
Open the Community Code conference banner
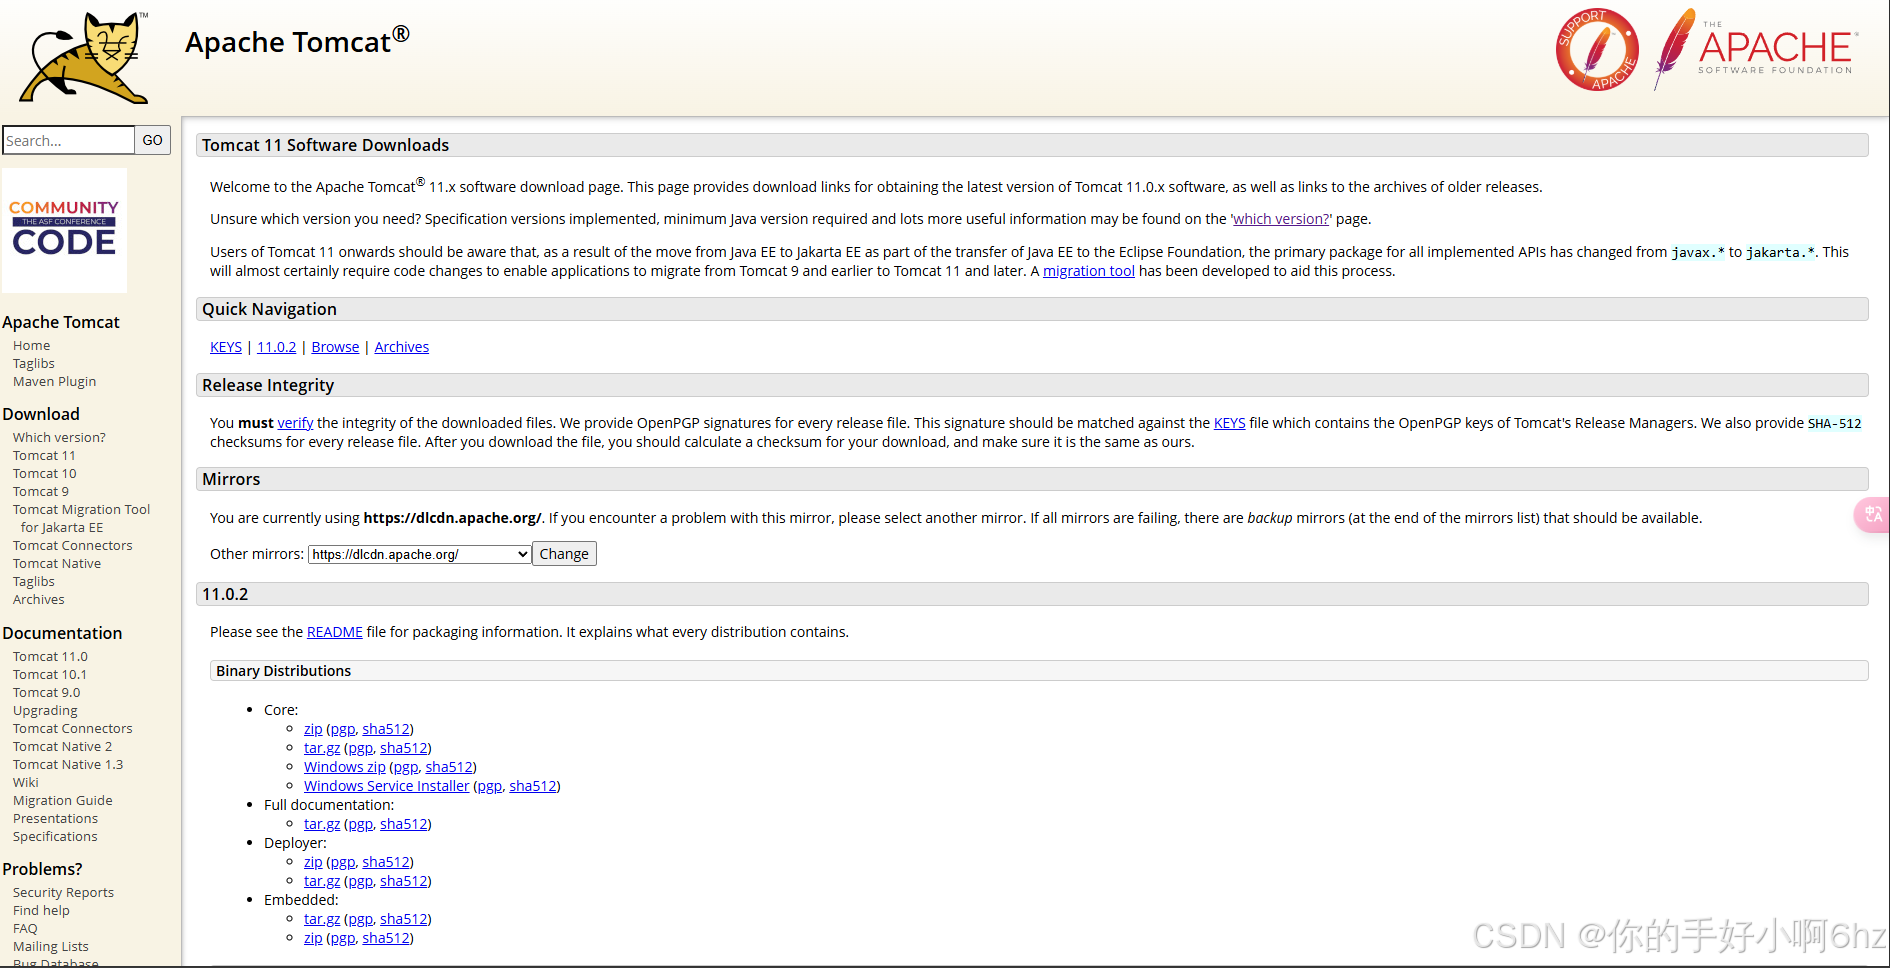[64, 230]
